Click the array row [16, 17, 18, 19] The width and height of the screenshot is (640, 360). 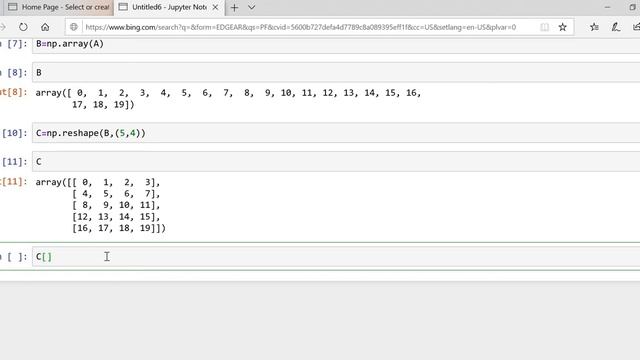pyautogui.click(x=119, y=228)
